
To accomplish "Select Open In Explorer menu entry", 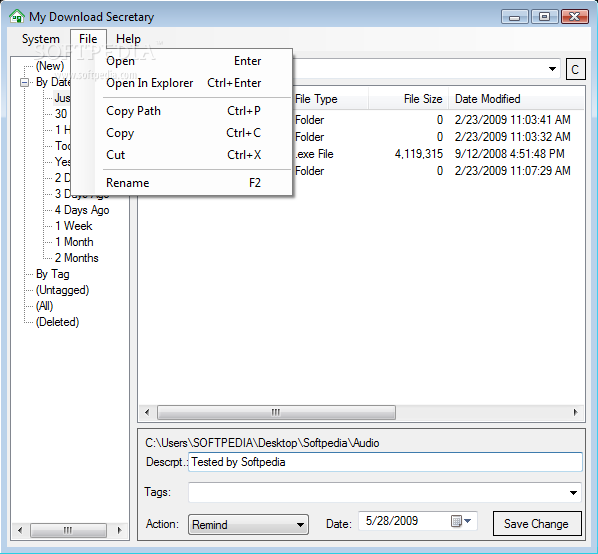I will pyautogui.click(x=183, y=83).
